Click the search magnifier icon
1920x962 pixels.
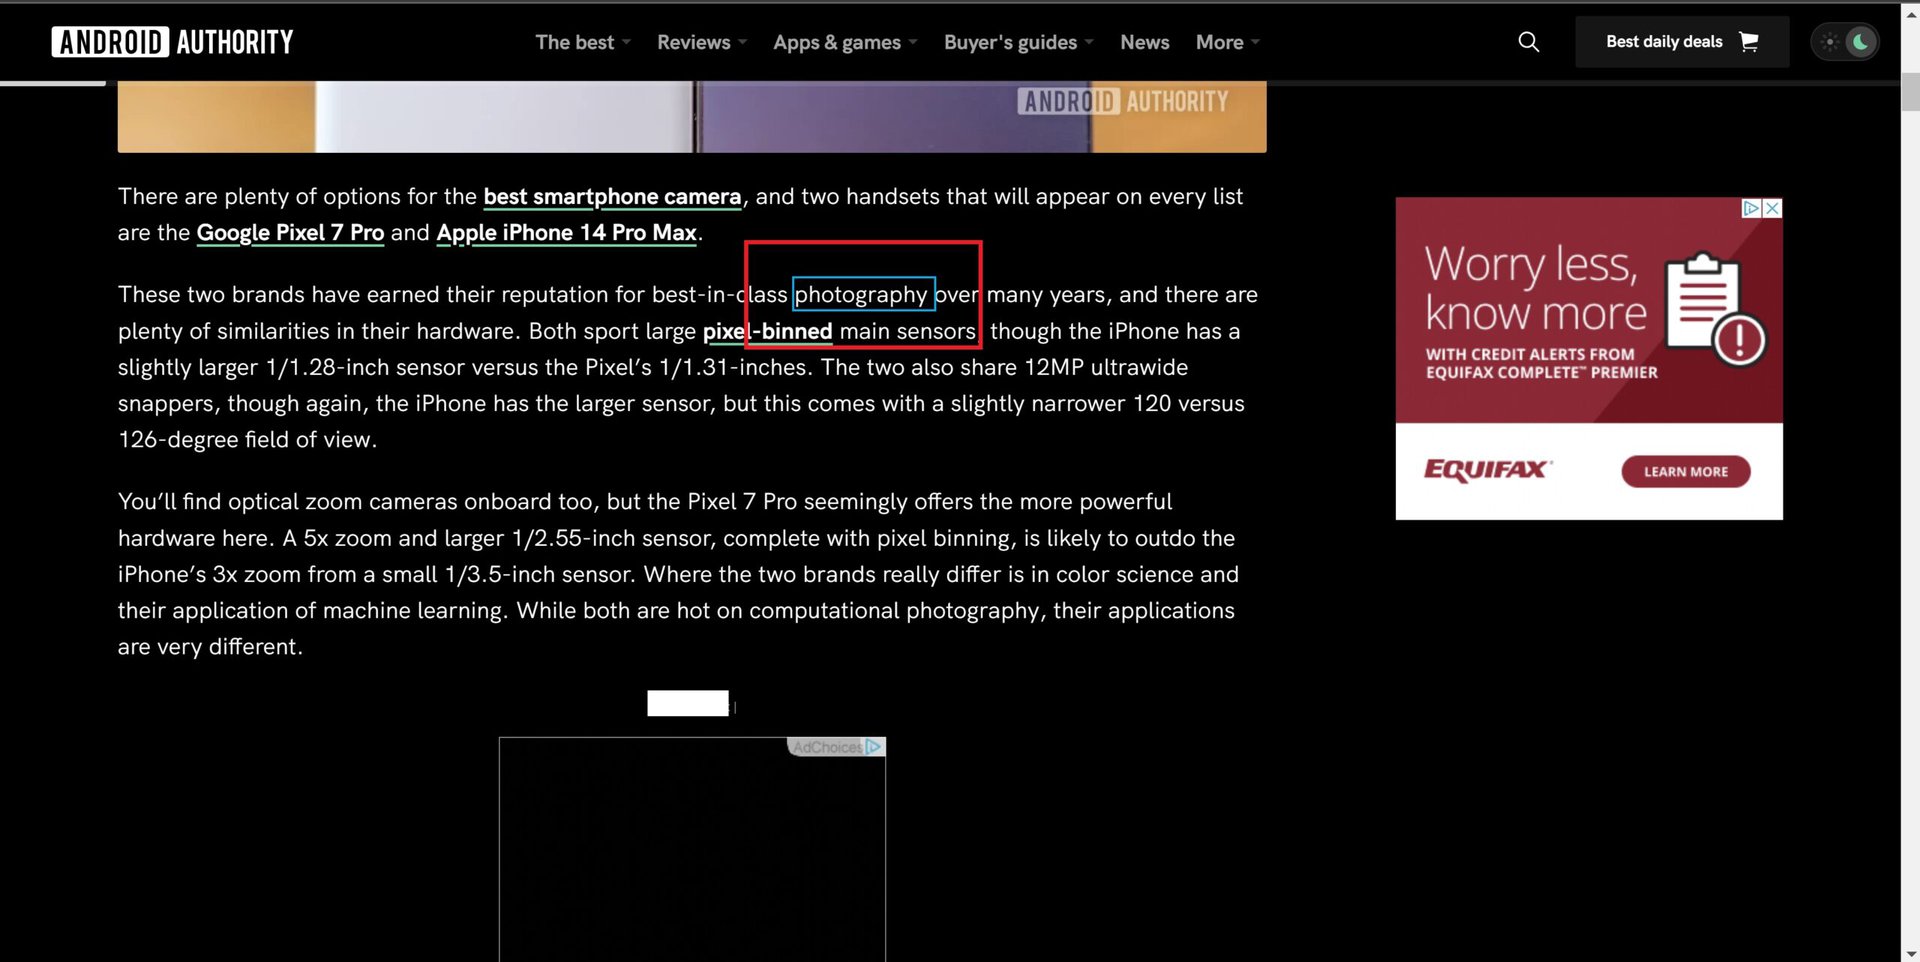pos(1528,42)
